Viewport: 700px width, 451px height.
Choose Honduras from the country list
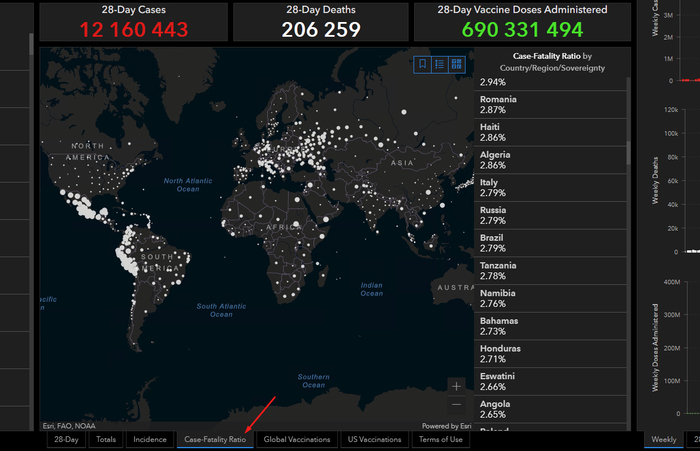[x=501, y=354]
